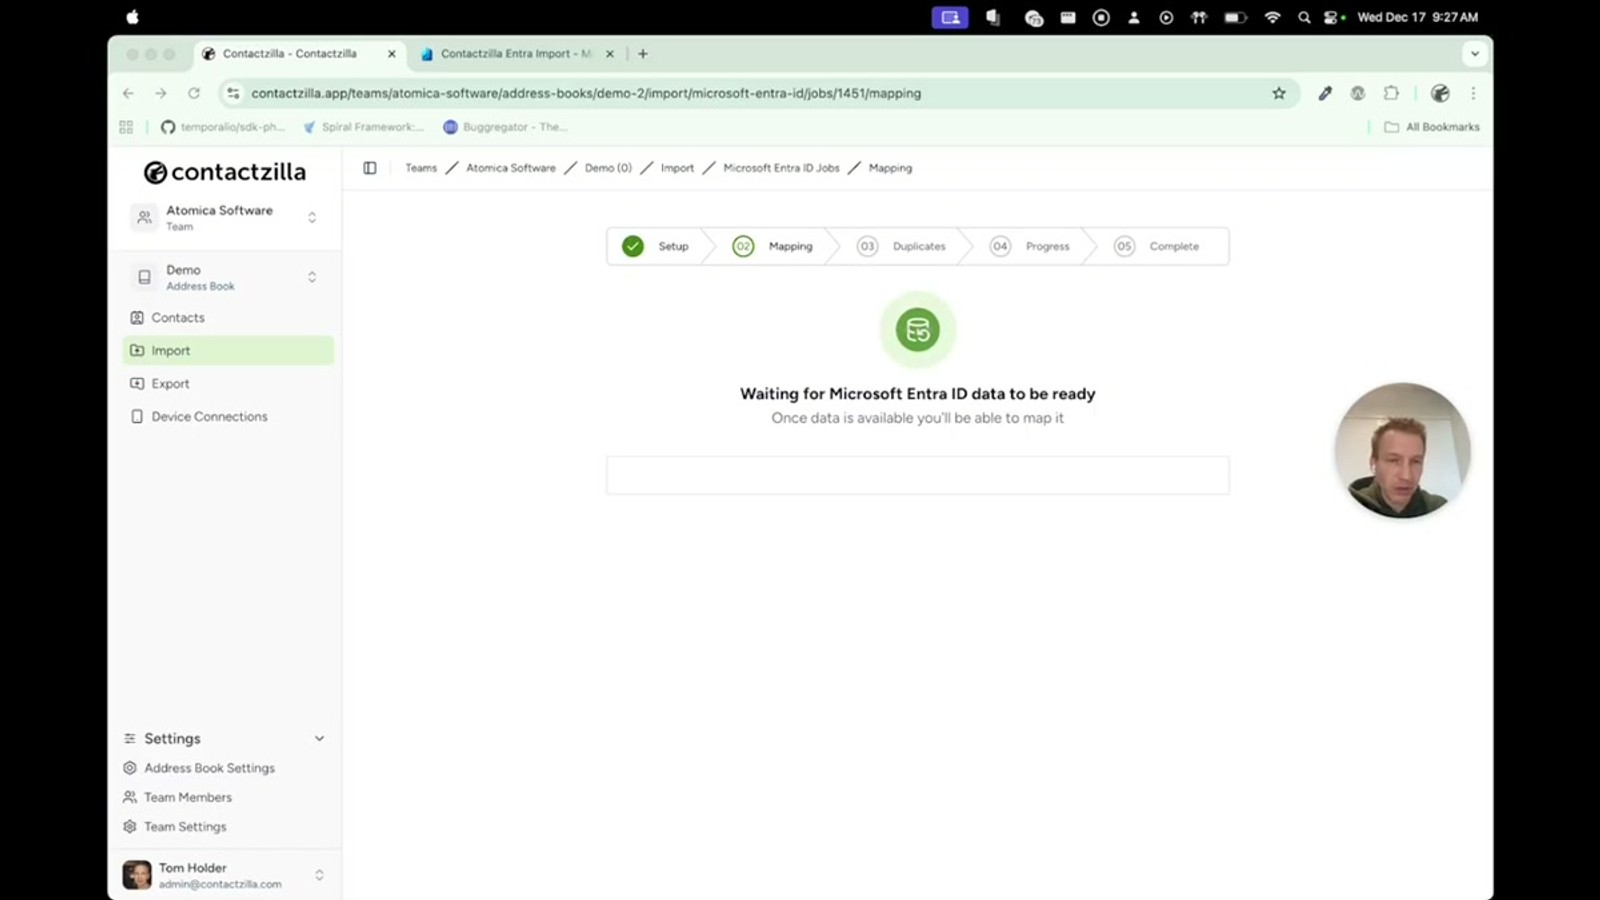Reload the current page

194,93
